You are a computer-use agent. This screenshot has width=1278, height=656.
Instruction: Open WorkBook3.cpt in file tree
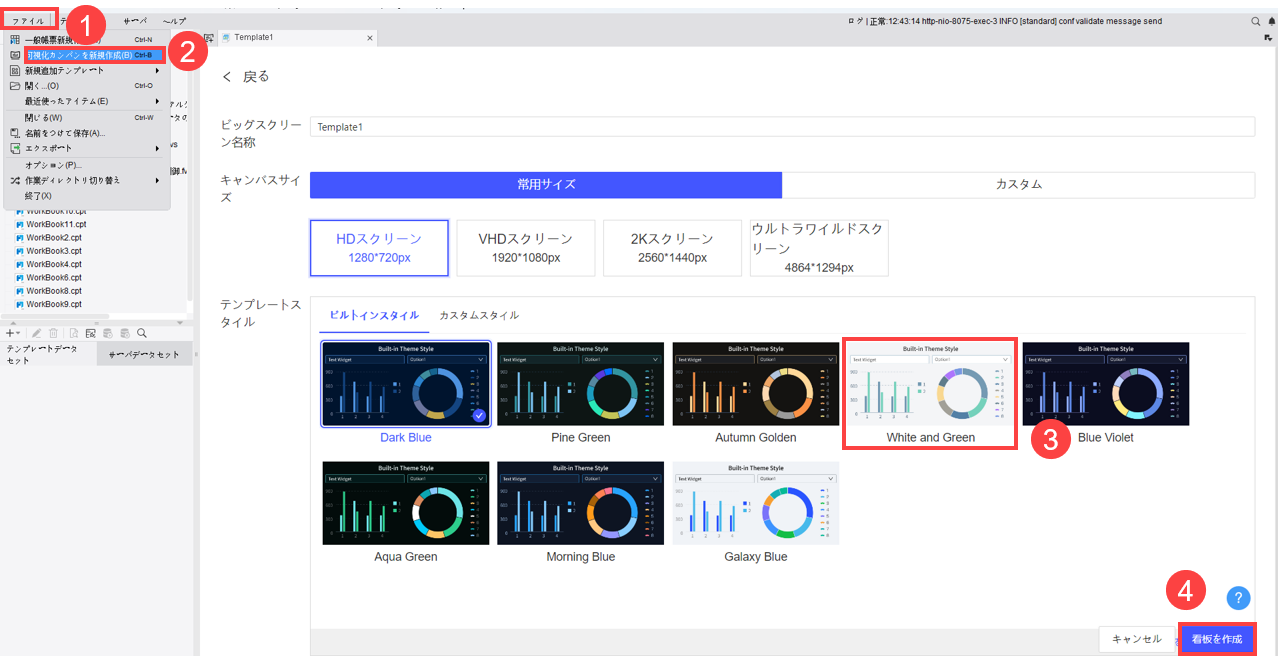(54, 251)
